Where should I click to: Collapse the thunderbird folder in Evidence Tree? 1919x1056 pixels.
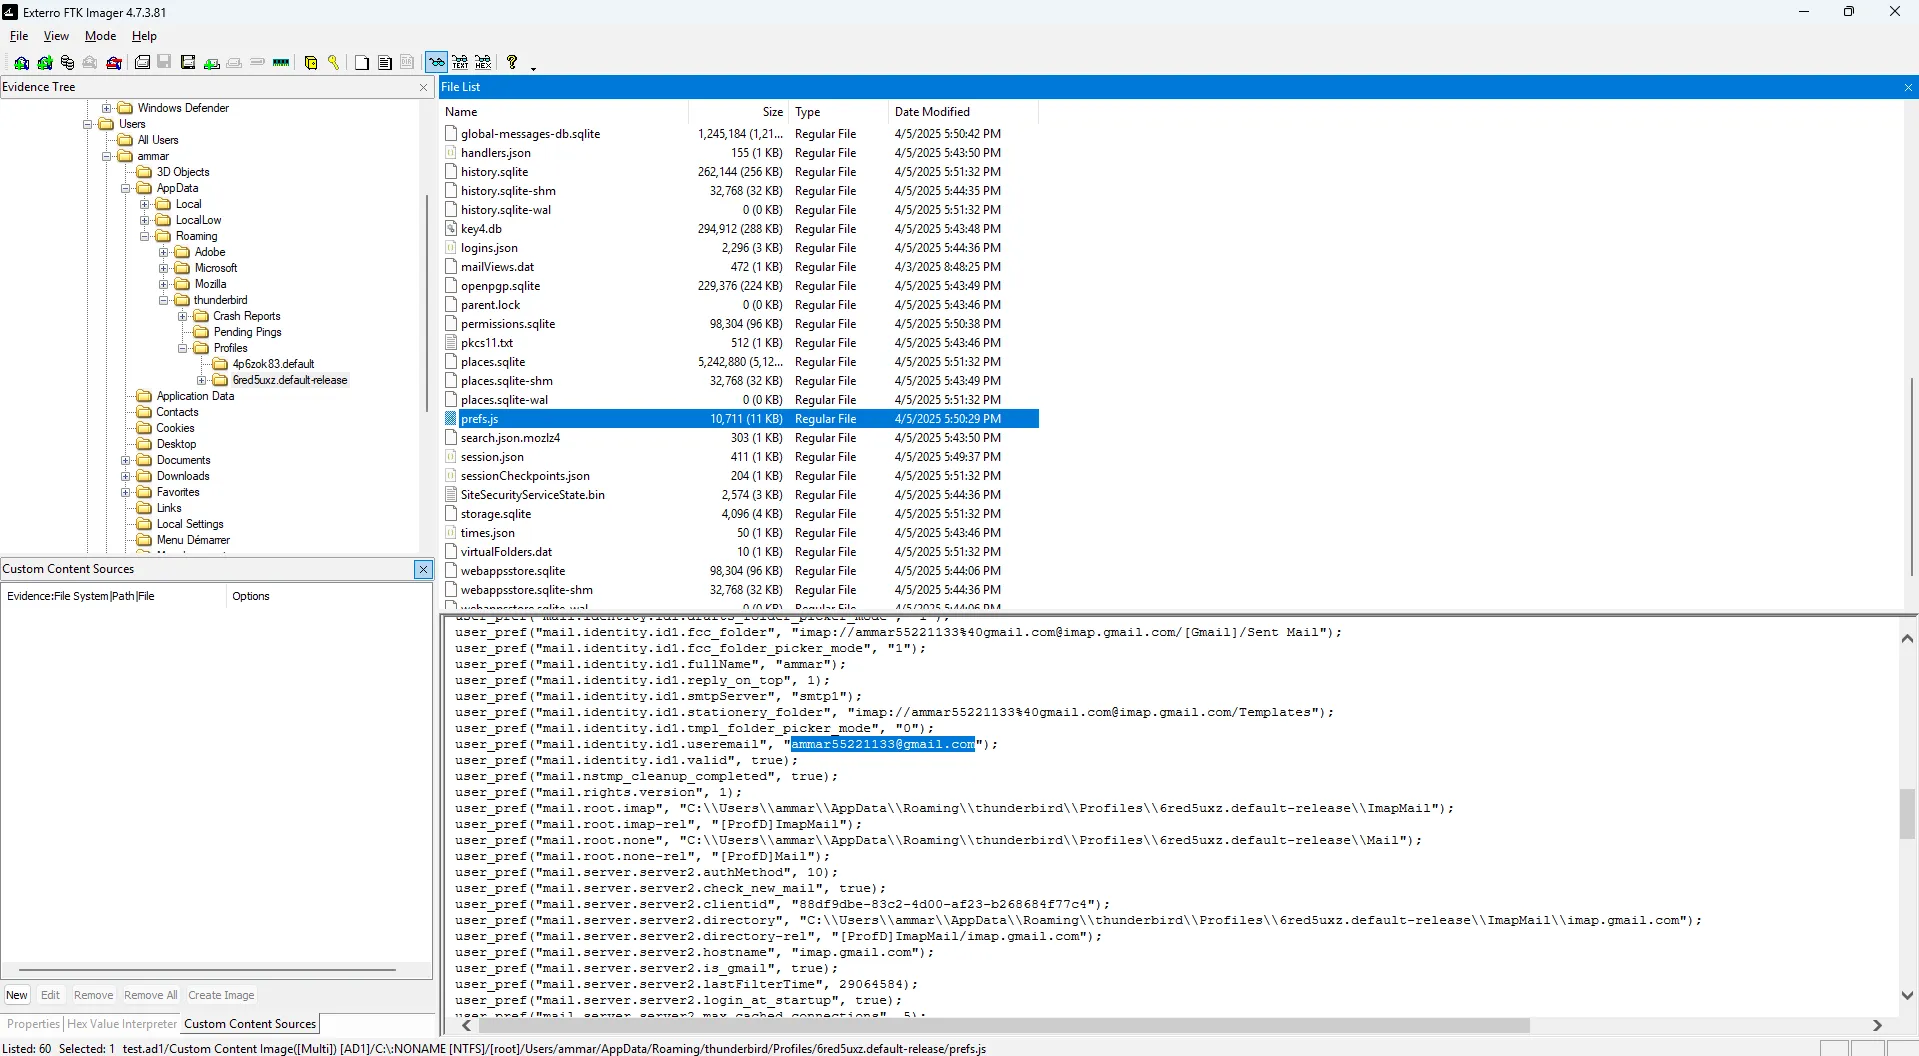point(164,300)
